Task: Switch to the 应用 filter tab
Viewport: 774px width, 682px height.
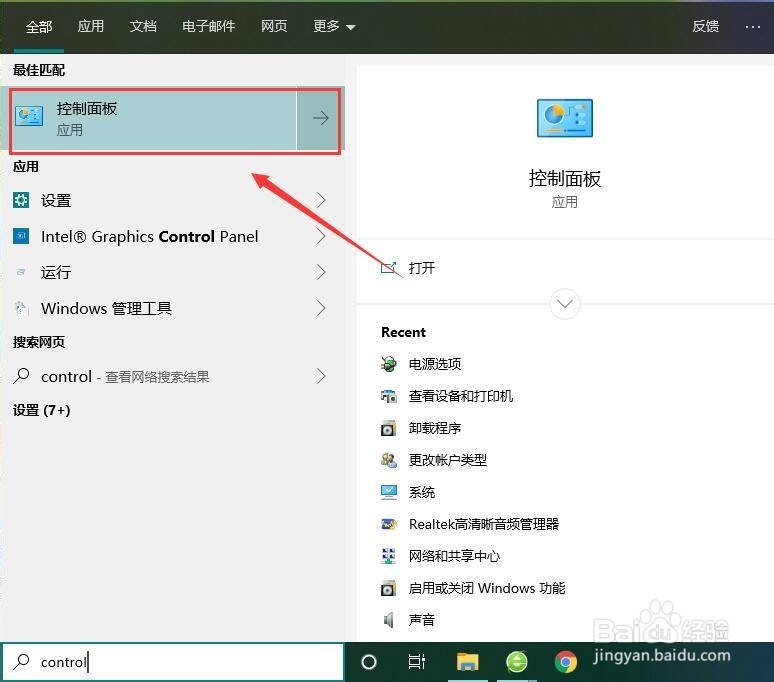Action: point(91,26)
